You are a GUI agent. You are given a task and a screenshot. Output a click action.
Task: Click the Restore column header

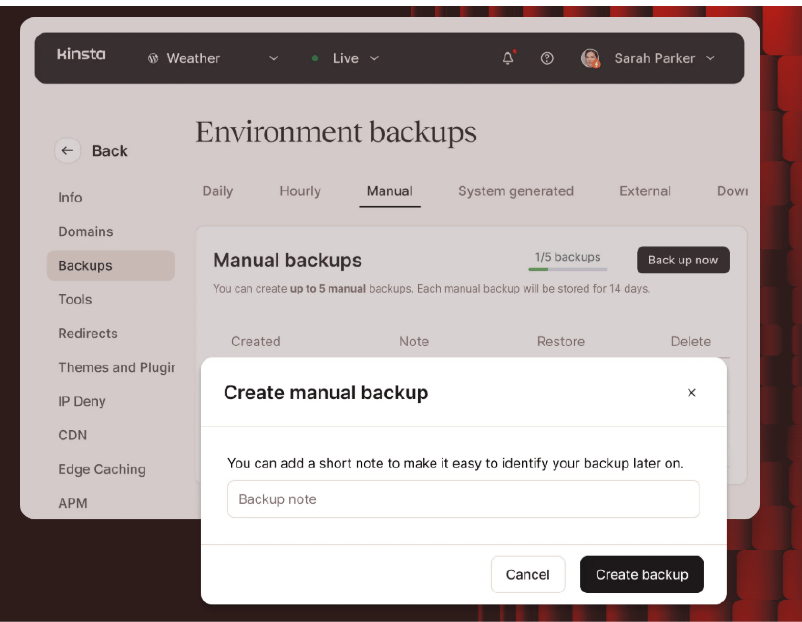[561, 341]
